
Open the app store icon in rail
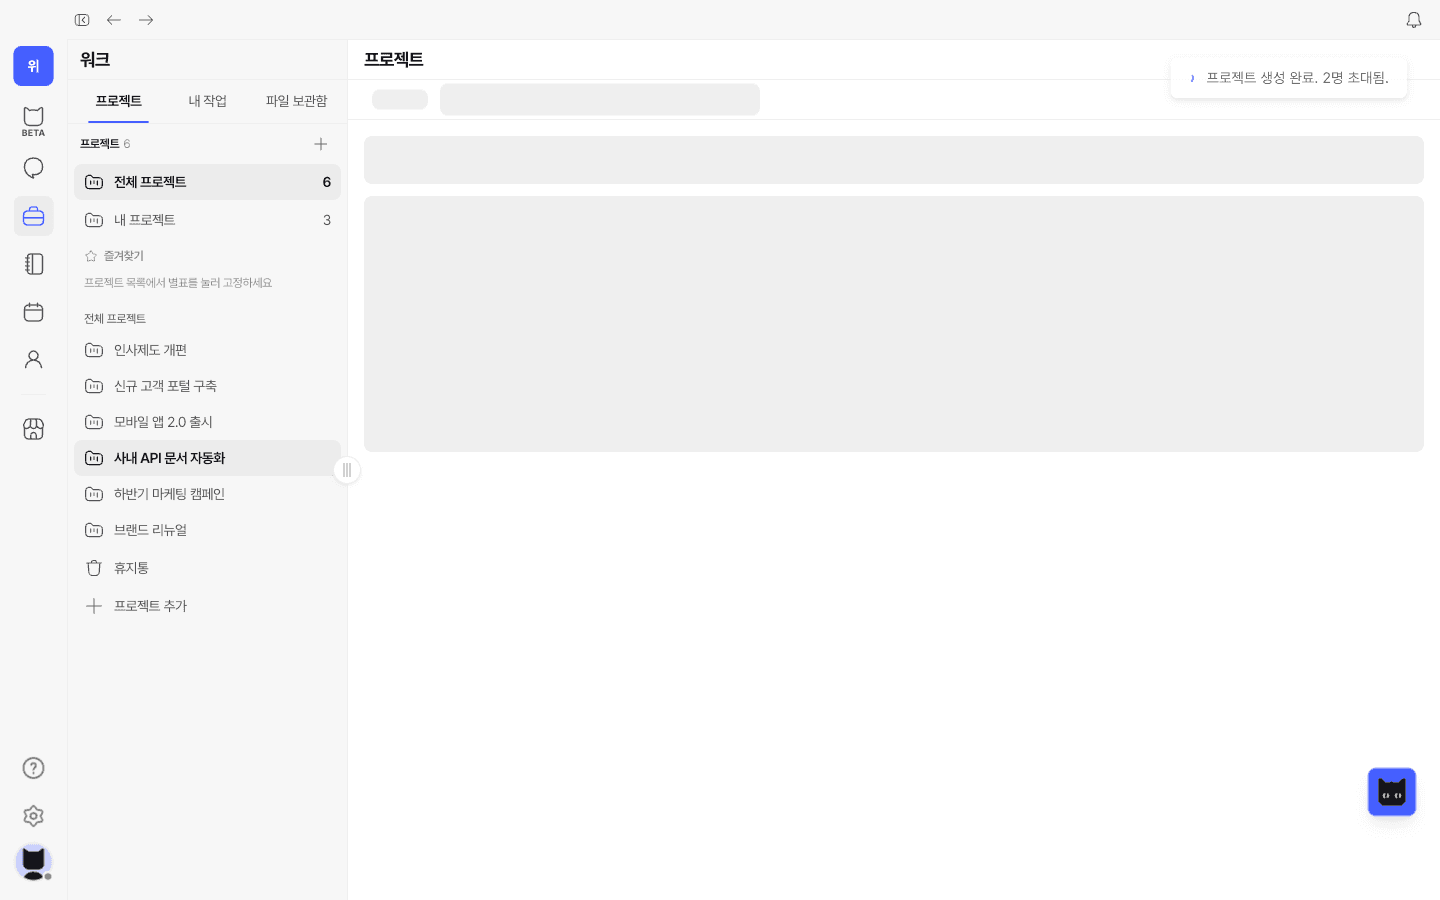[x=33, y=429]
